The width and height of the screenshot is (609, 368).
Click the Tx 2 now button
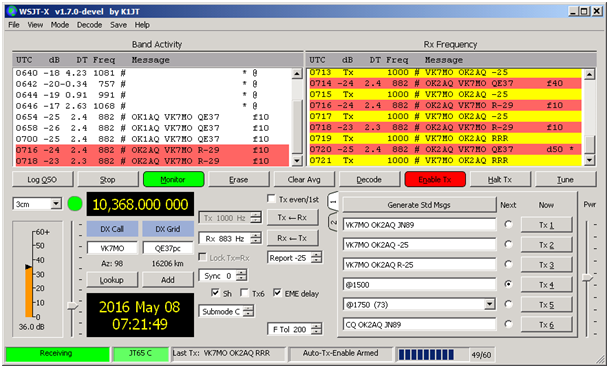tap(546, 245)
